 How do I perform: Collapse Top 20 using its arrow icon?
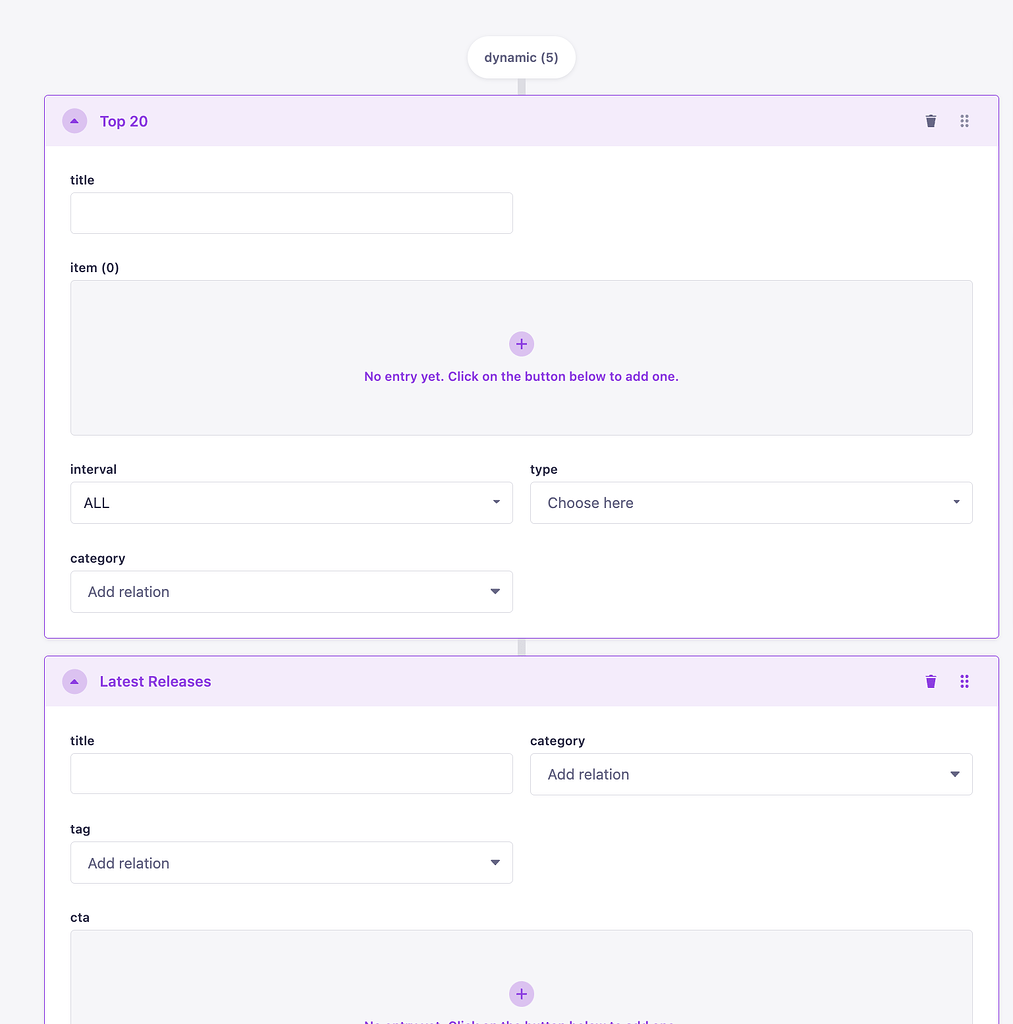coord(74,120)
